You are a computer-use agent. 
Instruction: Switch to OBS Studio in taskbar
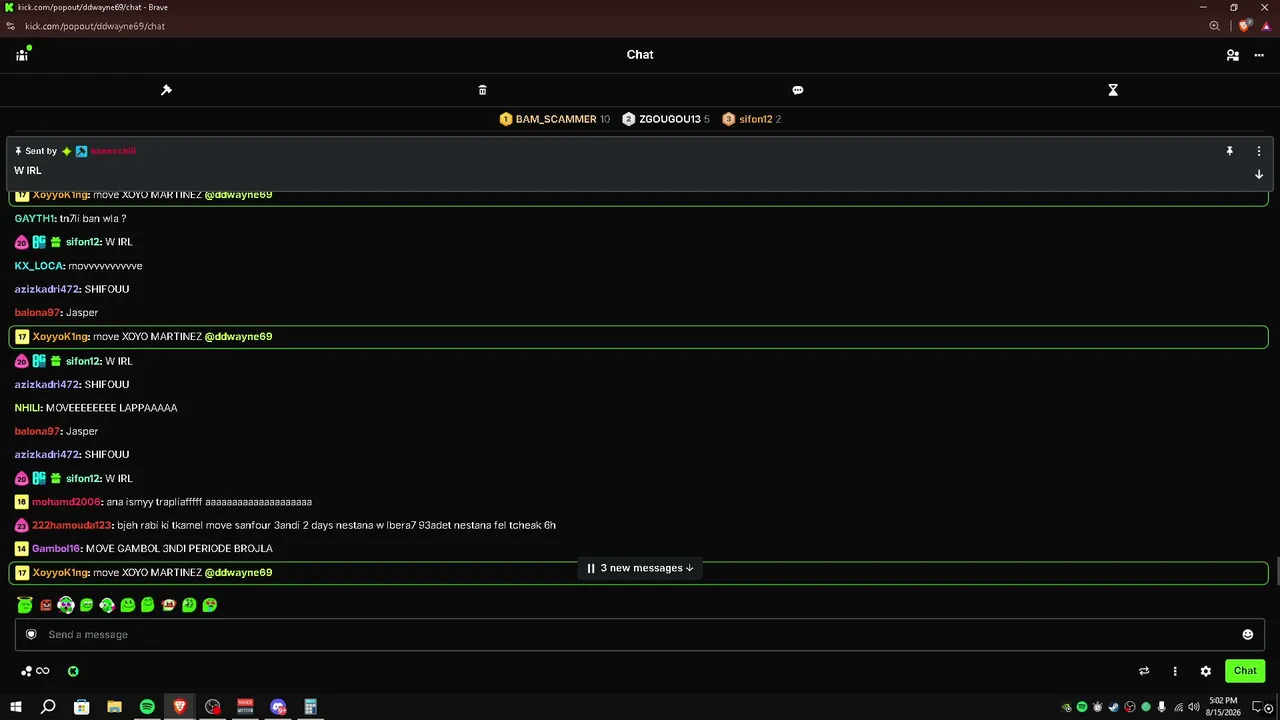(212, 707)
